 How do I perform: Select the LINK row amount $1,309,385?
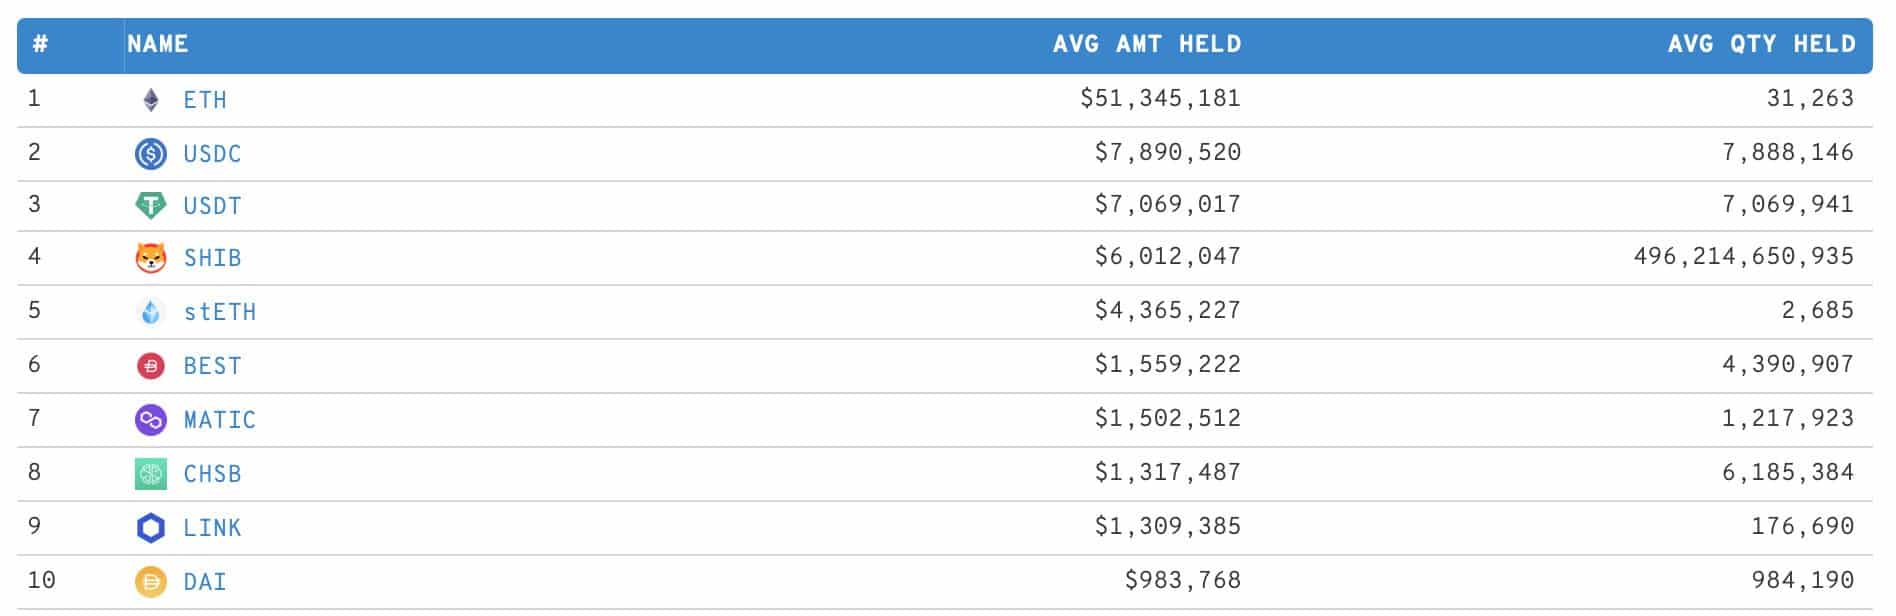(x=1167, y=526)
